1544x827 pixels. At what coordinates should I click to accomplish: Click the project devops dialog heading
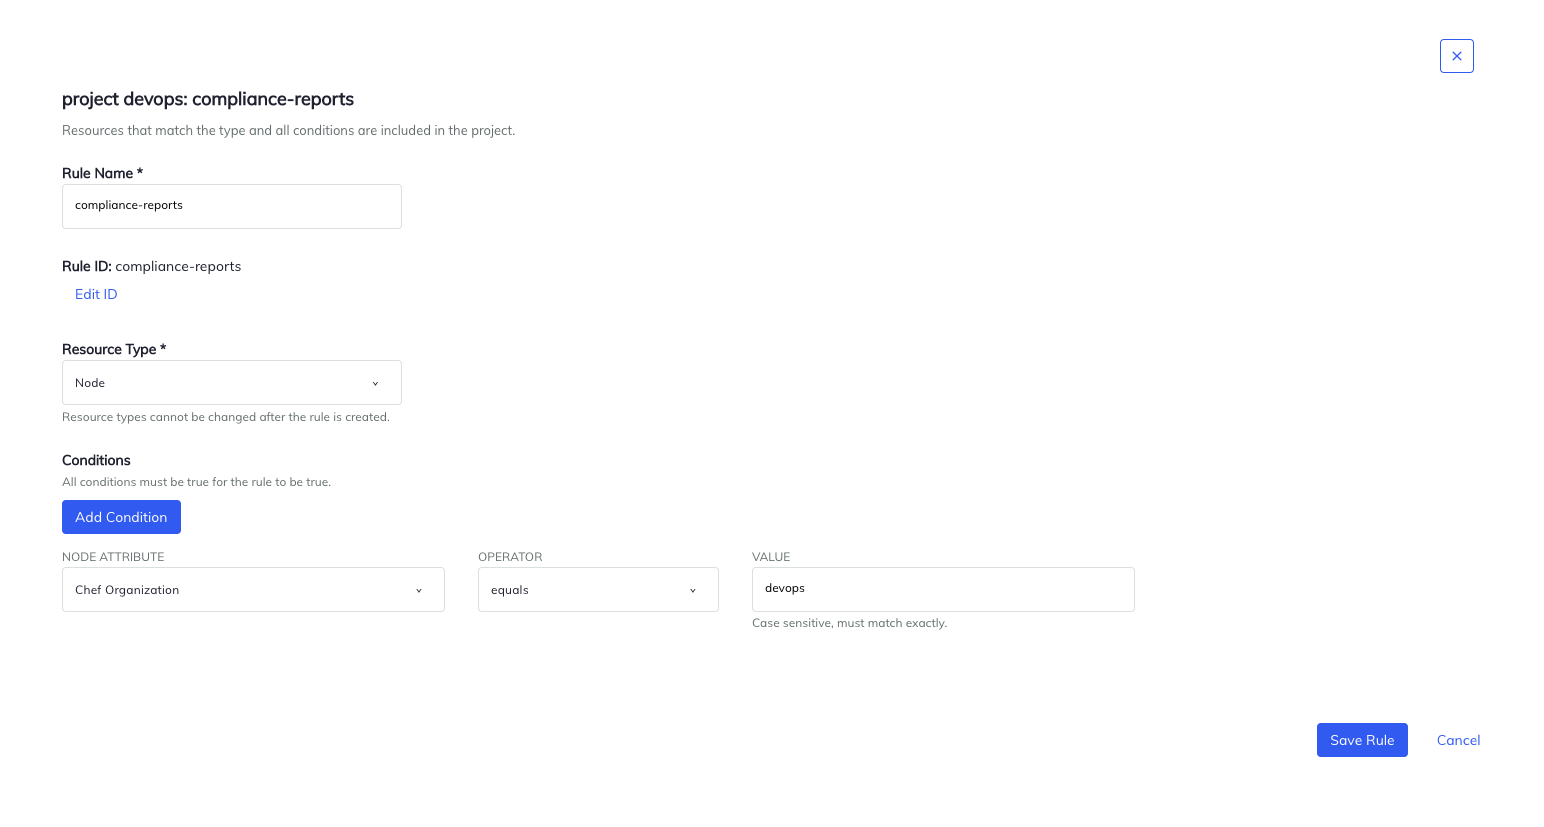[207, 99]
